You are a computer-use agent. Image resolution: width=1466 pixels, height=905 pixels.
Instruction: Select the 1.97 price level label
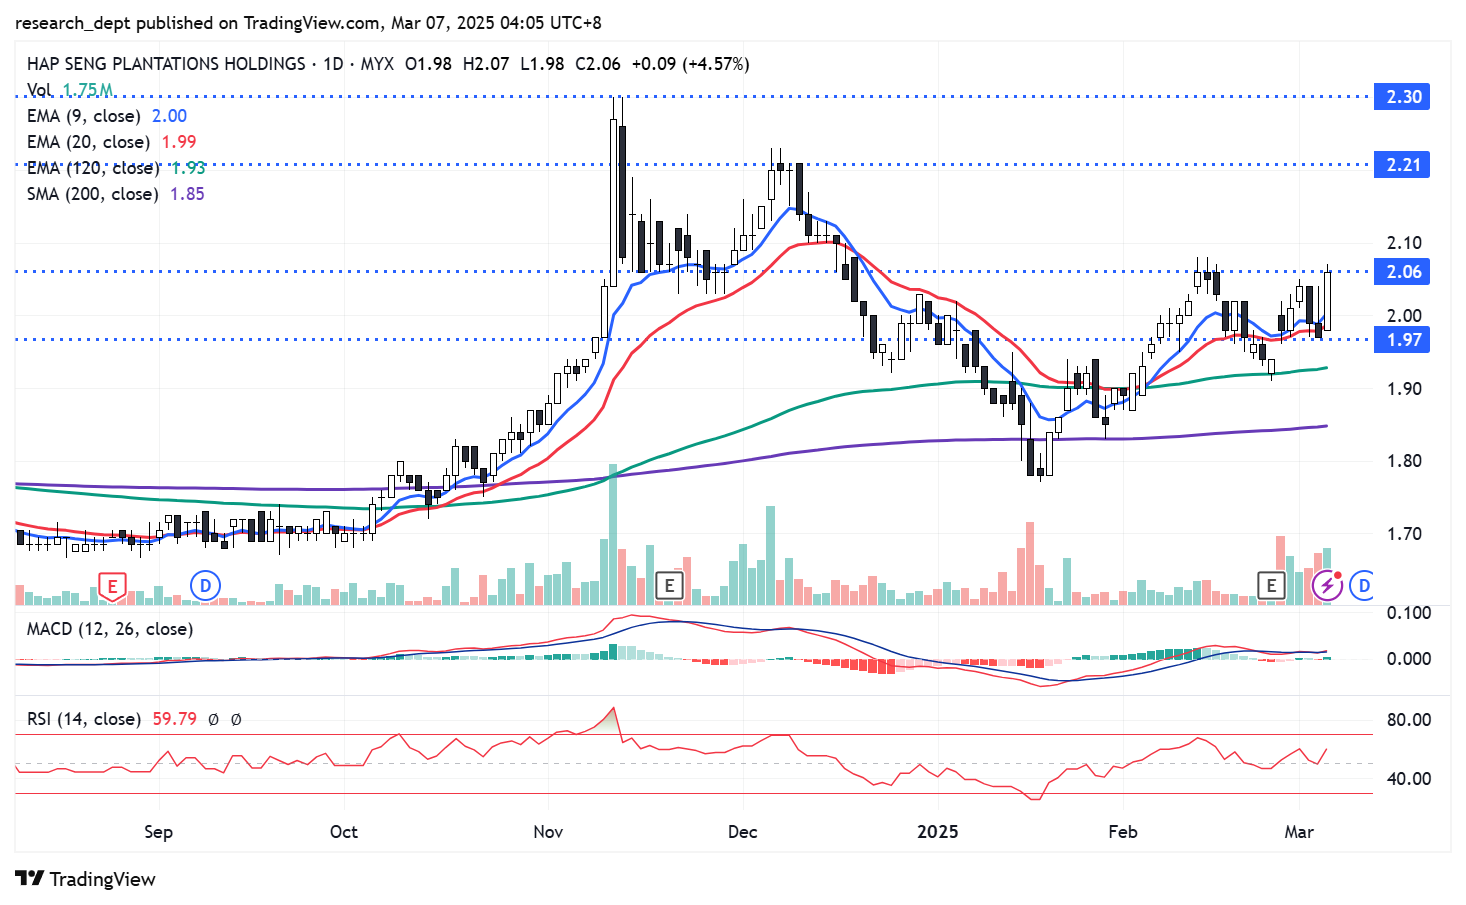[1402, 340]
